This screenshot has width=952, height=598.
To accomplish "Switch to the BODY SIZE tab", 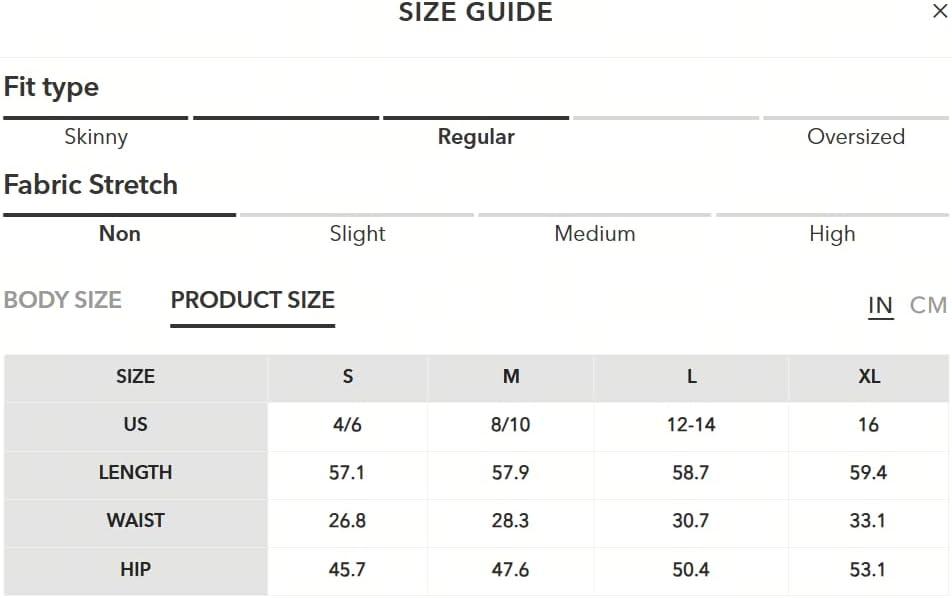I will point(63,300).
